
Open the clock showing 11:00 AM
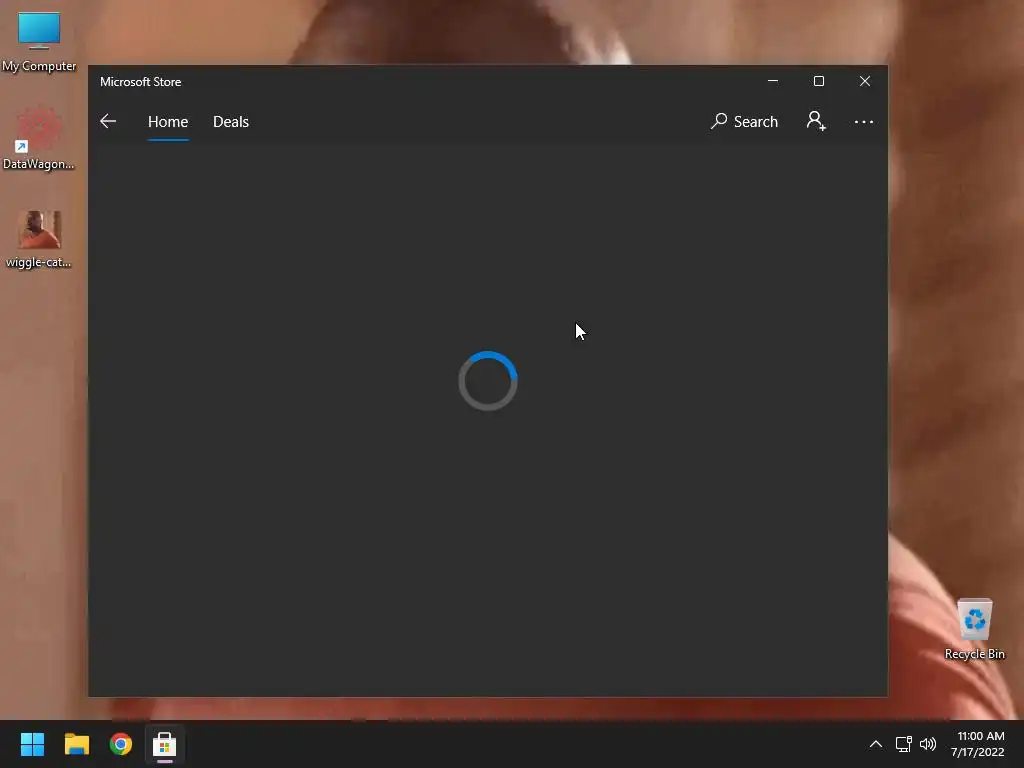(978, 744)
